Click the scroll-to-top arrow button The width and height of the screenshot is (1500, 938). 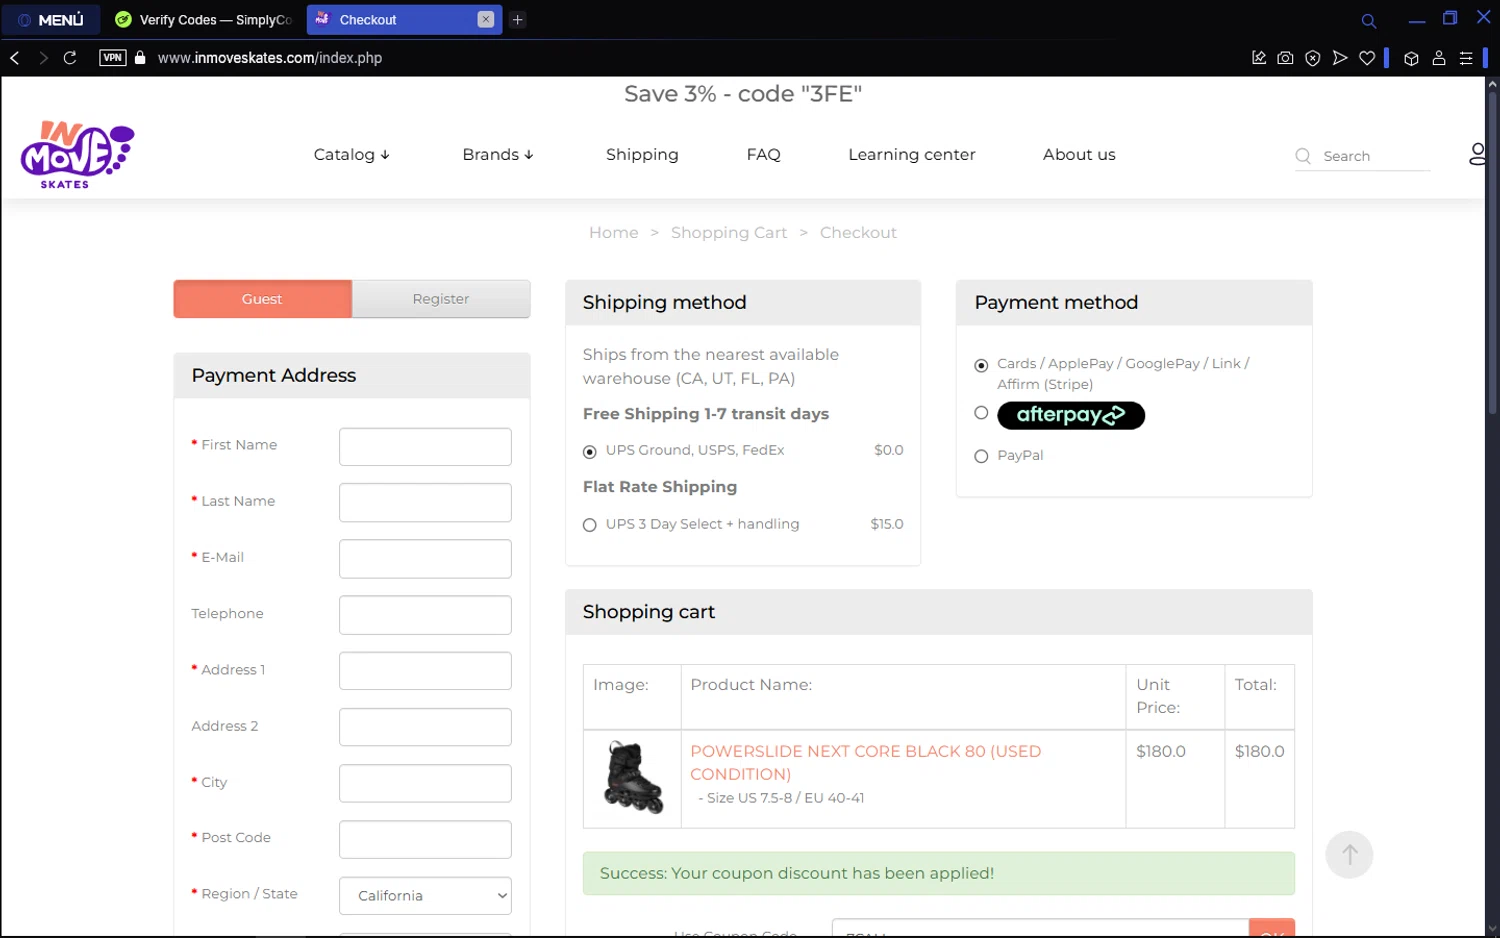point(1349,855)
